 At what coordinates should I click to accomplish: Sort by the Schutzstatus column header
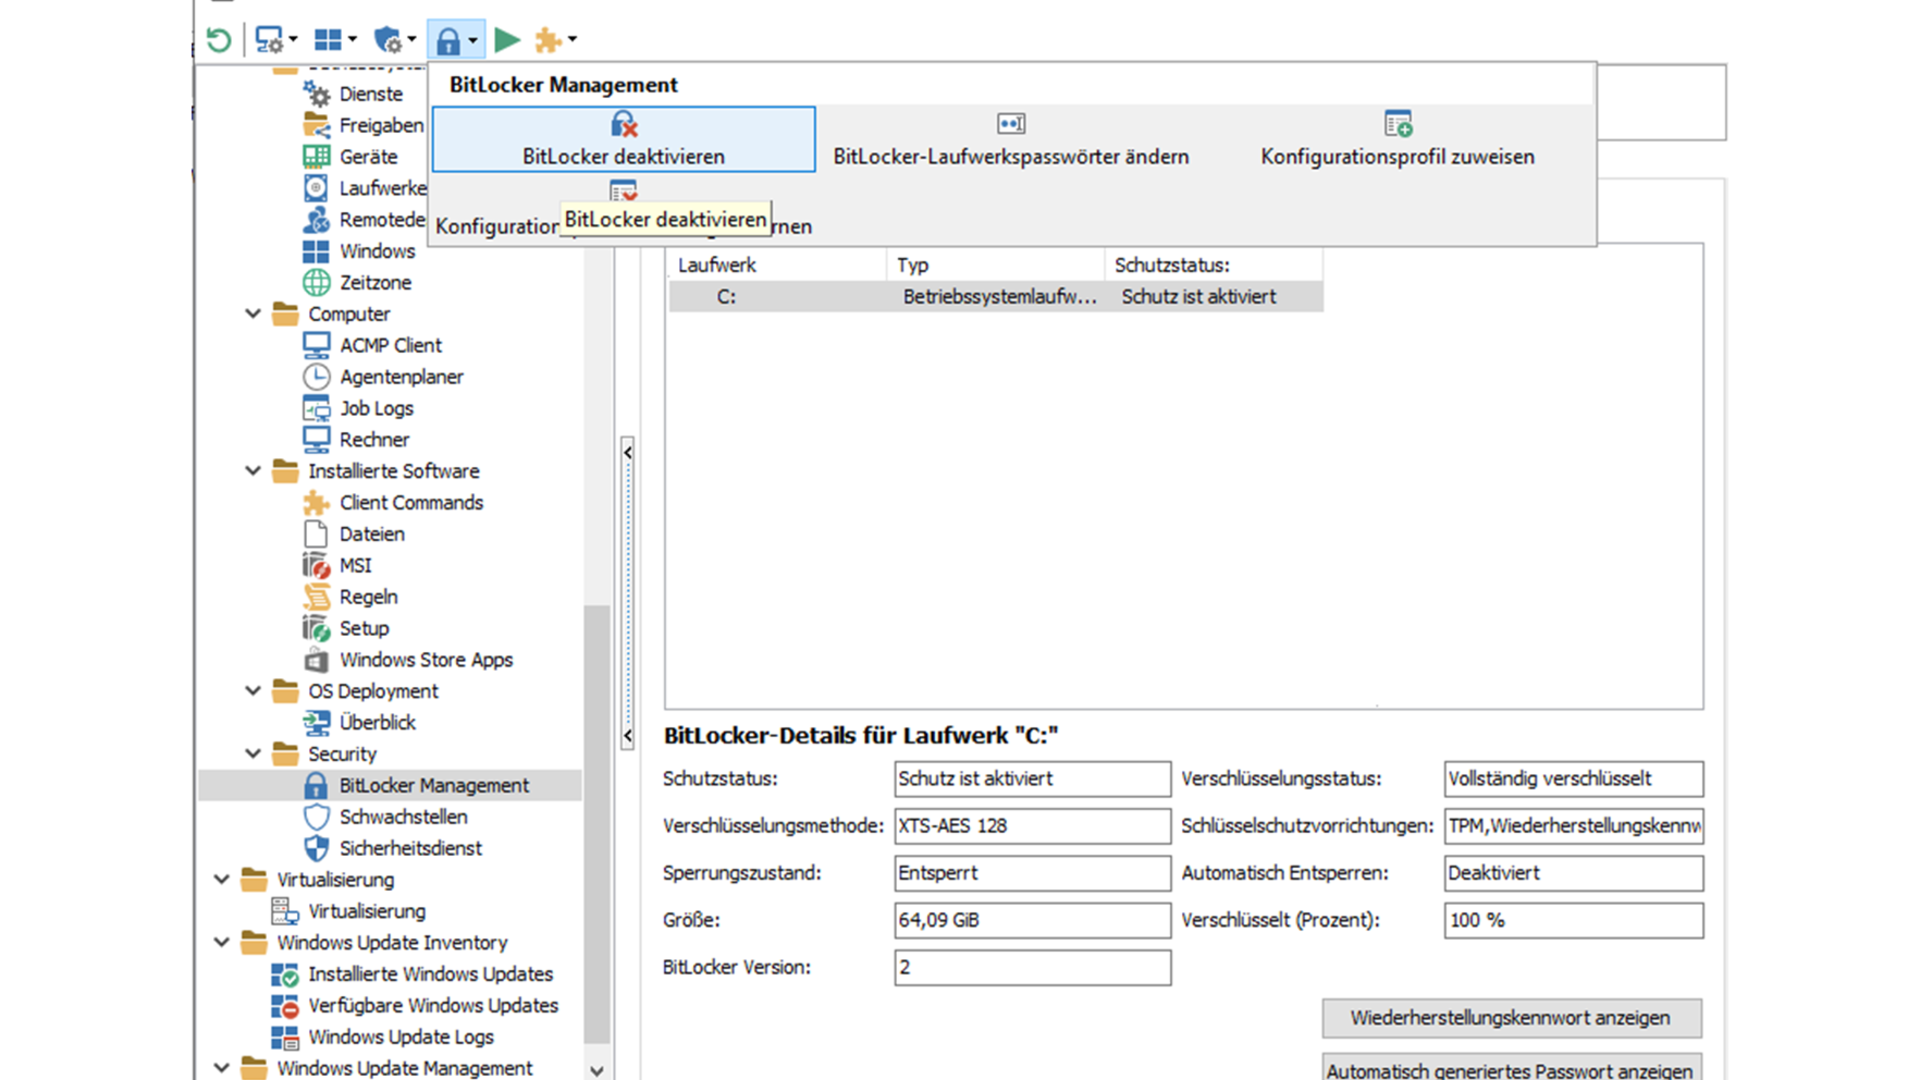coord(1214,265)
